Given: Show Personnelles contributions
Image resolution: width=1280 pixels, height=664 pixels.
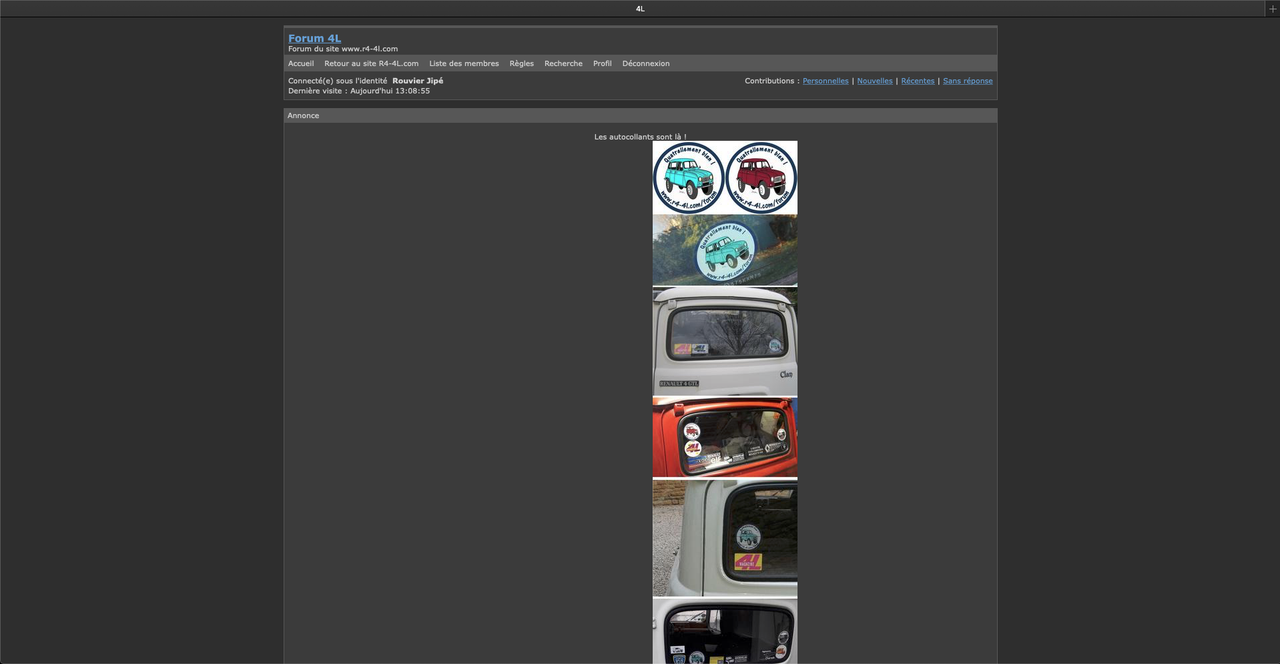Looking at the screenshot, I should [x=825, y=81].
